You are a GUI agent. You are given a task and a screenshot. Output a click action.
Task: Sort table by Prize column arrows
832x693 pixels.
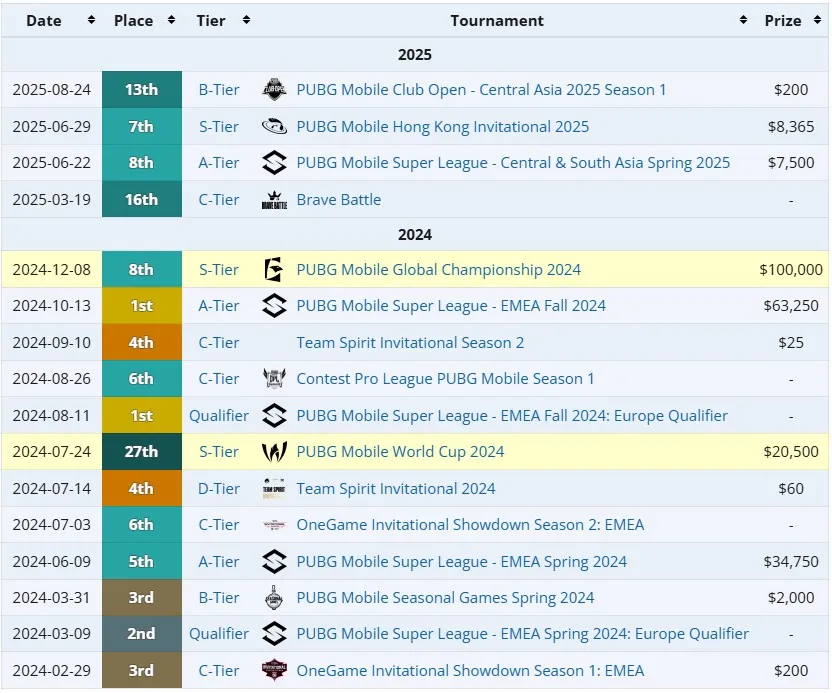pos(817,20)
